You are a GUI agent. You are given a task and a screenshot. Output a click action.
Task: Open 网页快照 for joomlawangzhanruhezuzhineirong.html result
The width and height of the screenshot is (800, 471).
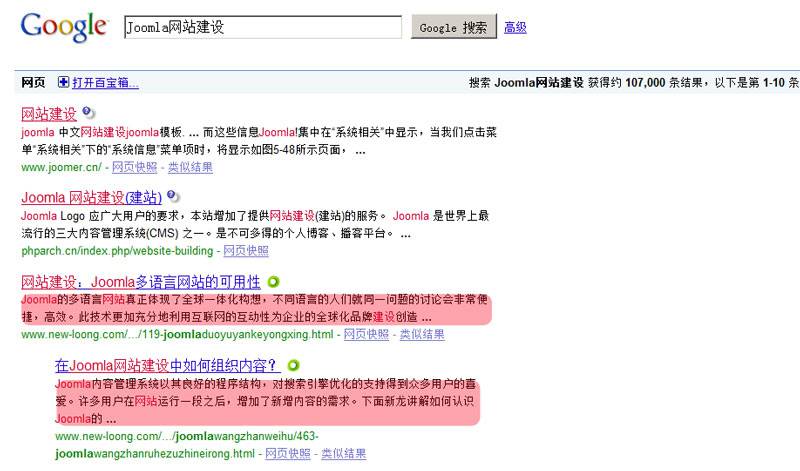point(288,453)
